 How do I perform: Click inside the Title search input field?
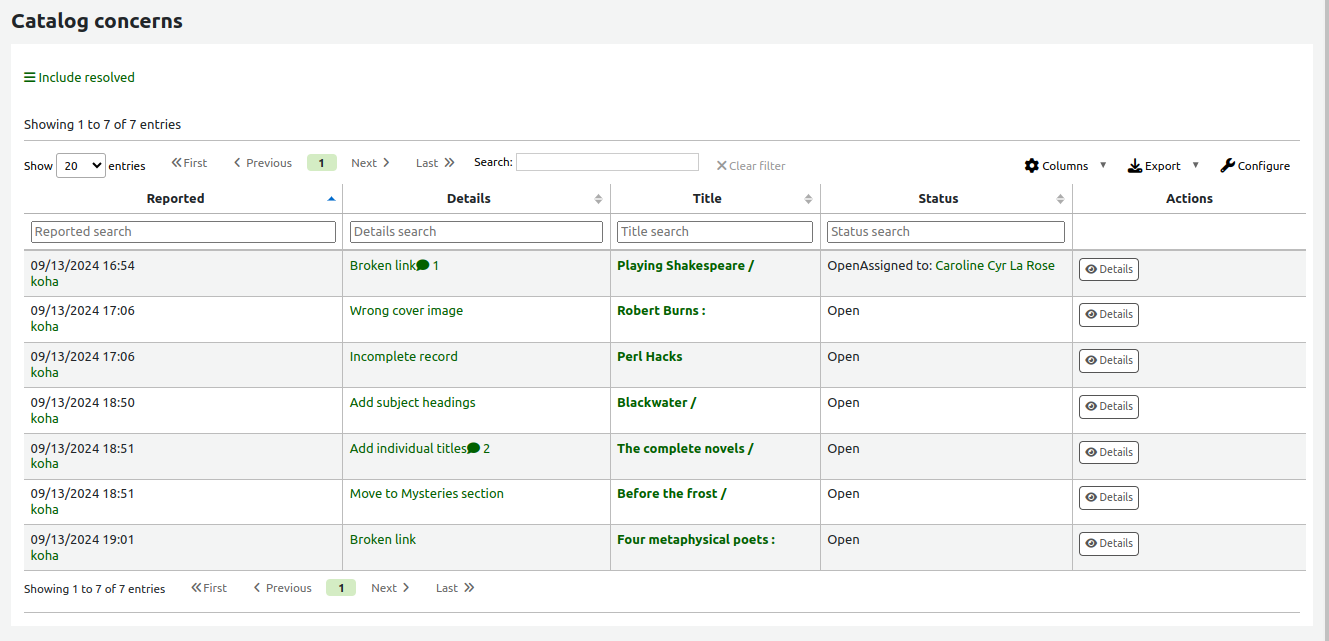(714, 231)
